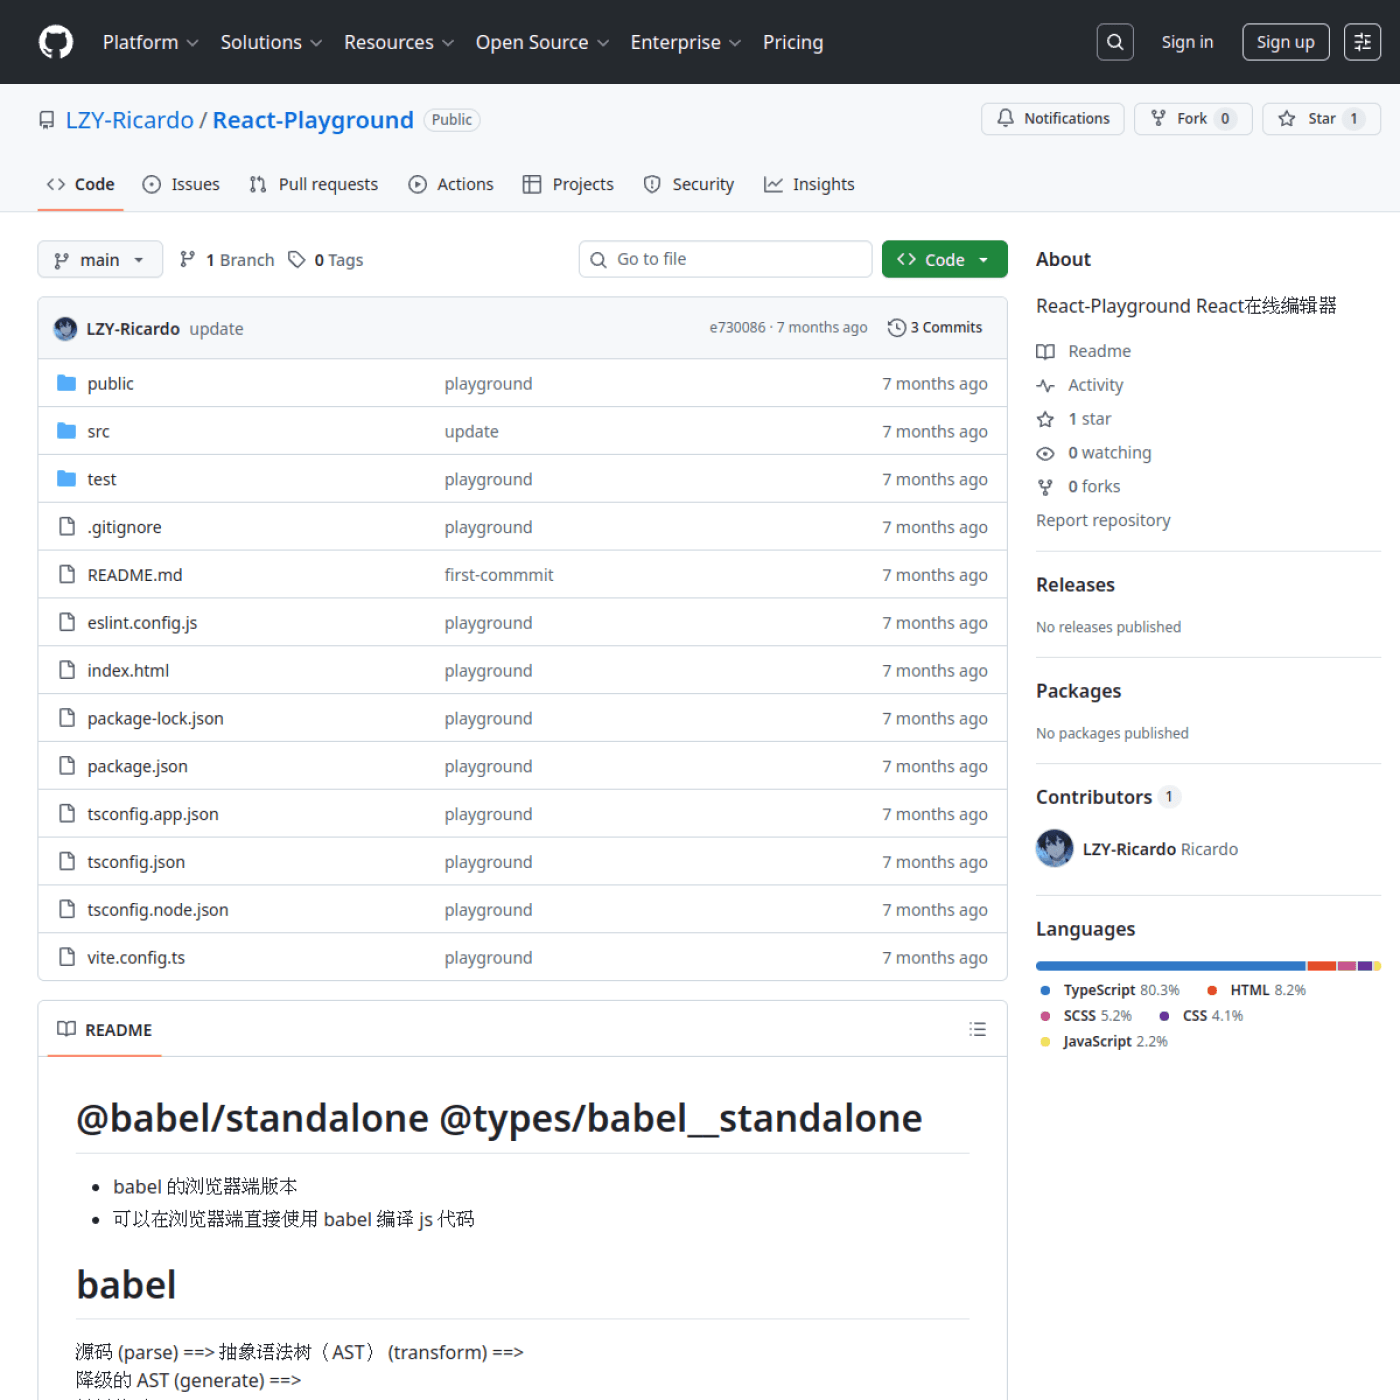Click the watching eye icon in About
Viewport: 1400px width, 1400px height.
tap(1045, 453)
